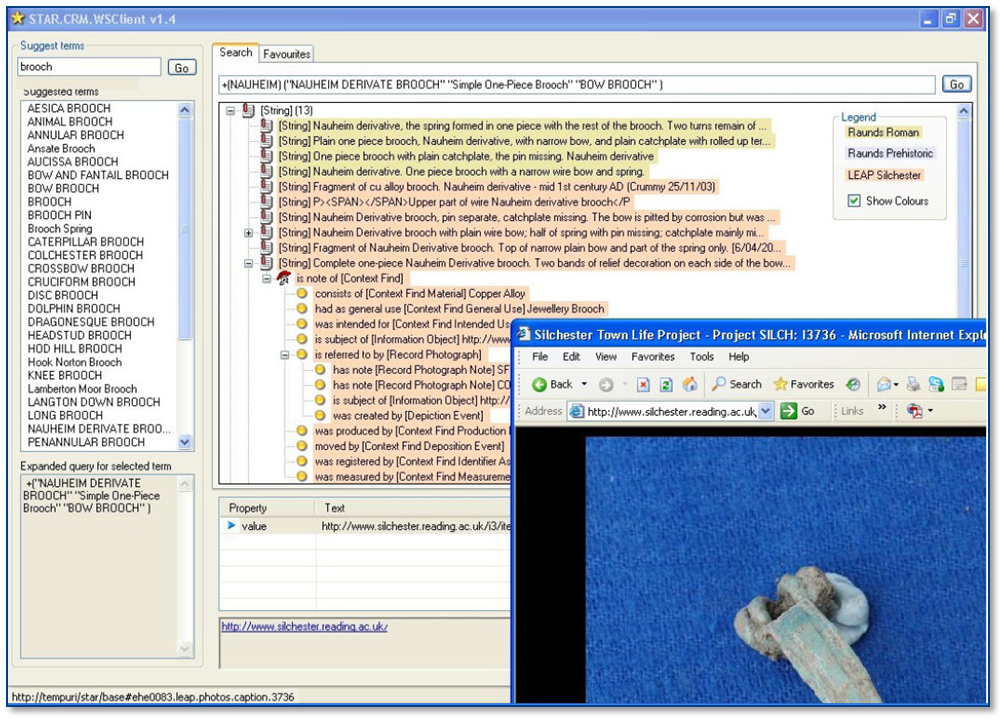Select BOW AND FANTAIL BROOCH term
This screenshot has height=721, width=1004.
[98, 175]
